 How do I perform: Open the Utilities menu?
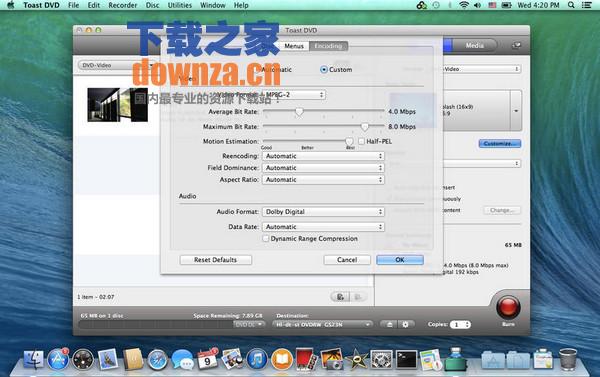click(179, 5)
